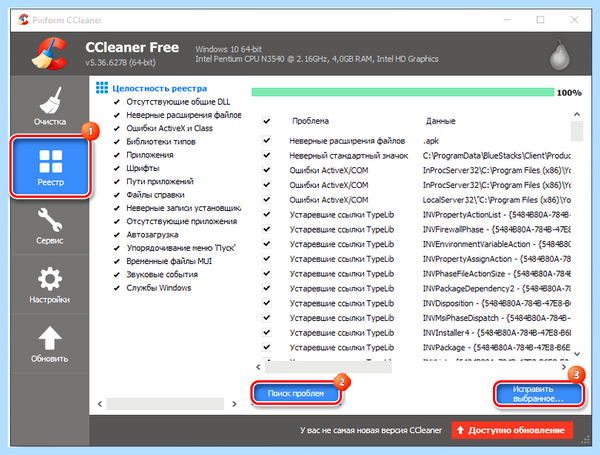Image resolution: width=600 pixels, height=455 pixels.
Task: Toggle select-all checkbox in results header
Action: (x=267, y=121)
